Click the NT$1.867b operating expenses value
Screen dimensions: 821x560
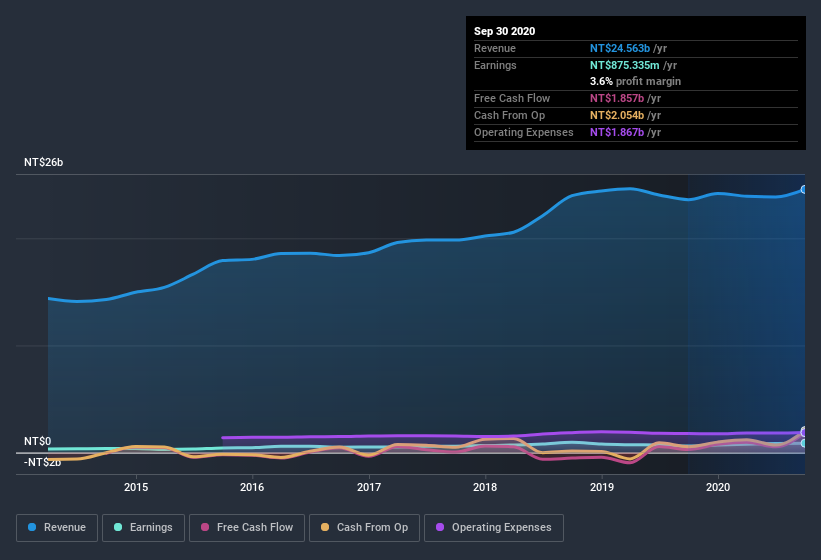617,132
